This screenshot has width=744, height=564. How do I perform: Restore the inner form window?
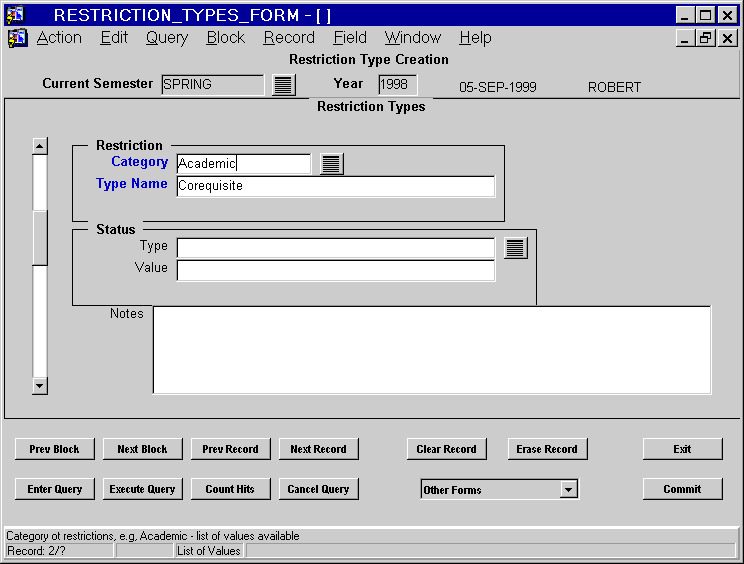pyautogui.click(x=705, y=38)
